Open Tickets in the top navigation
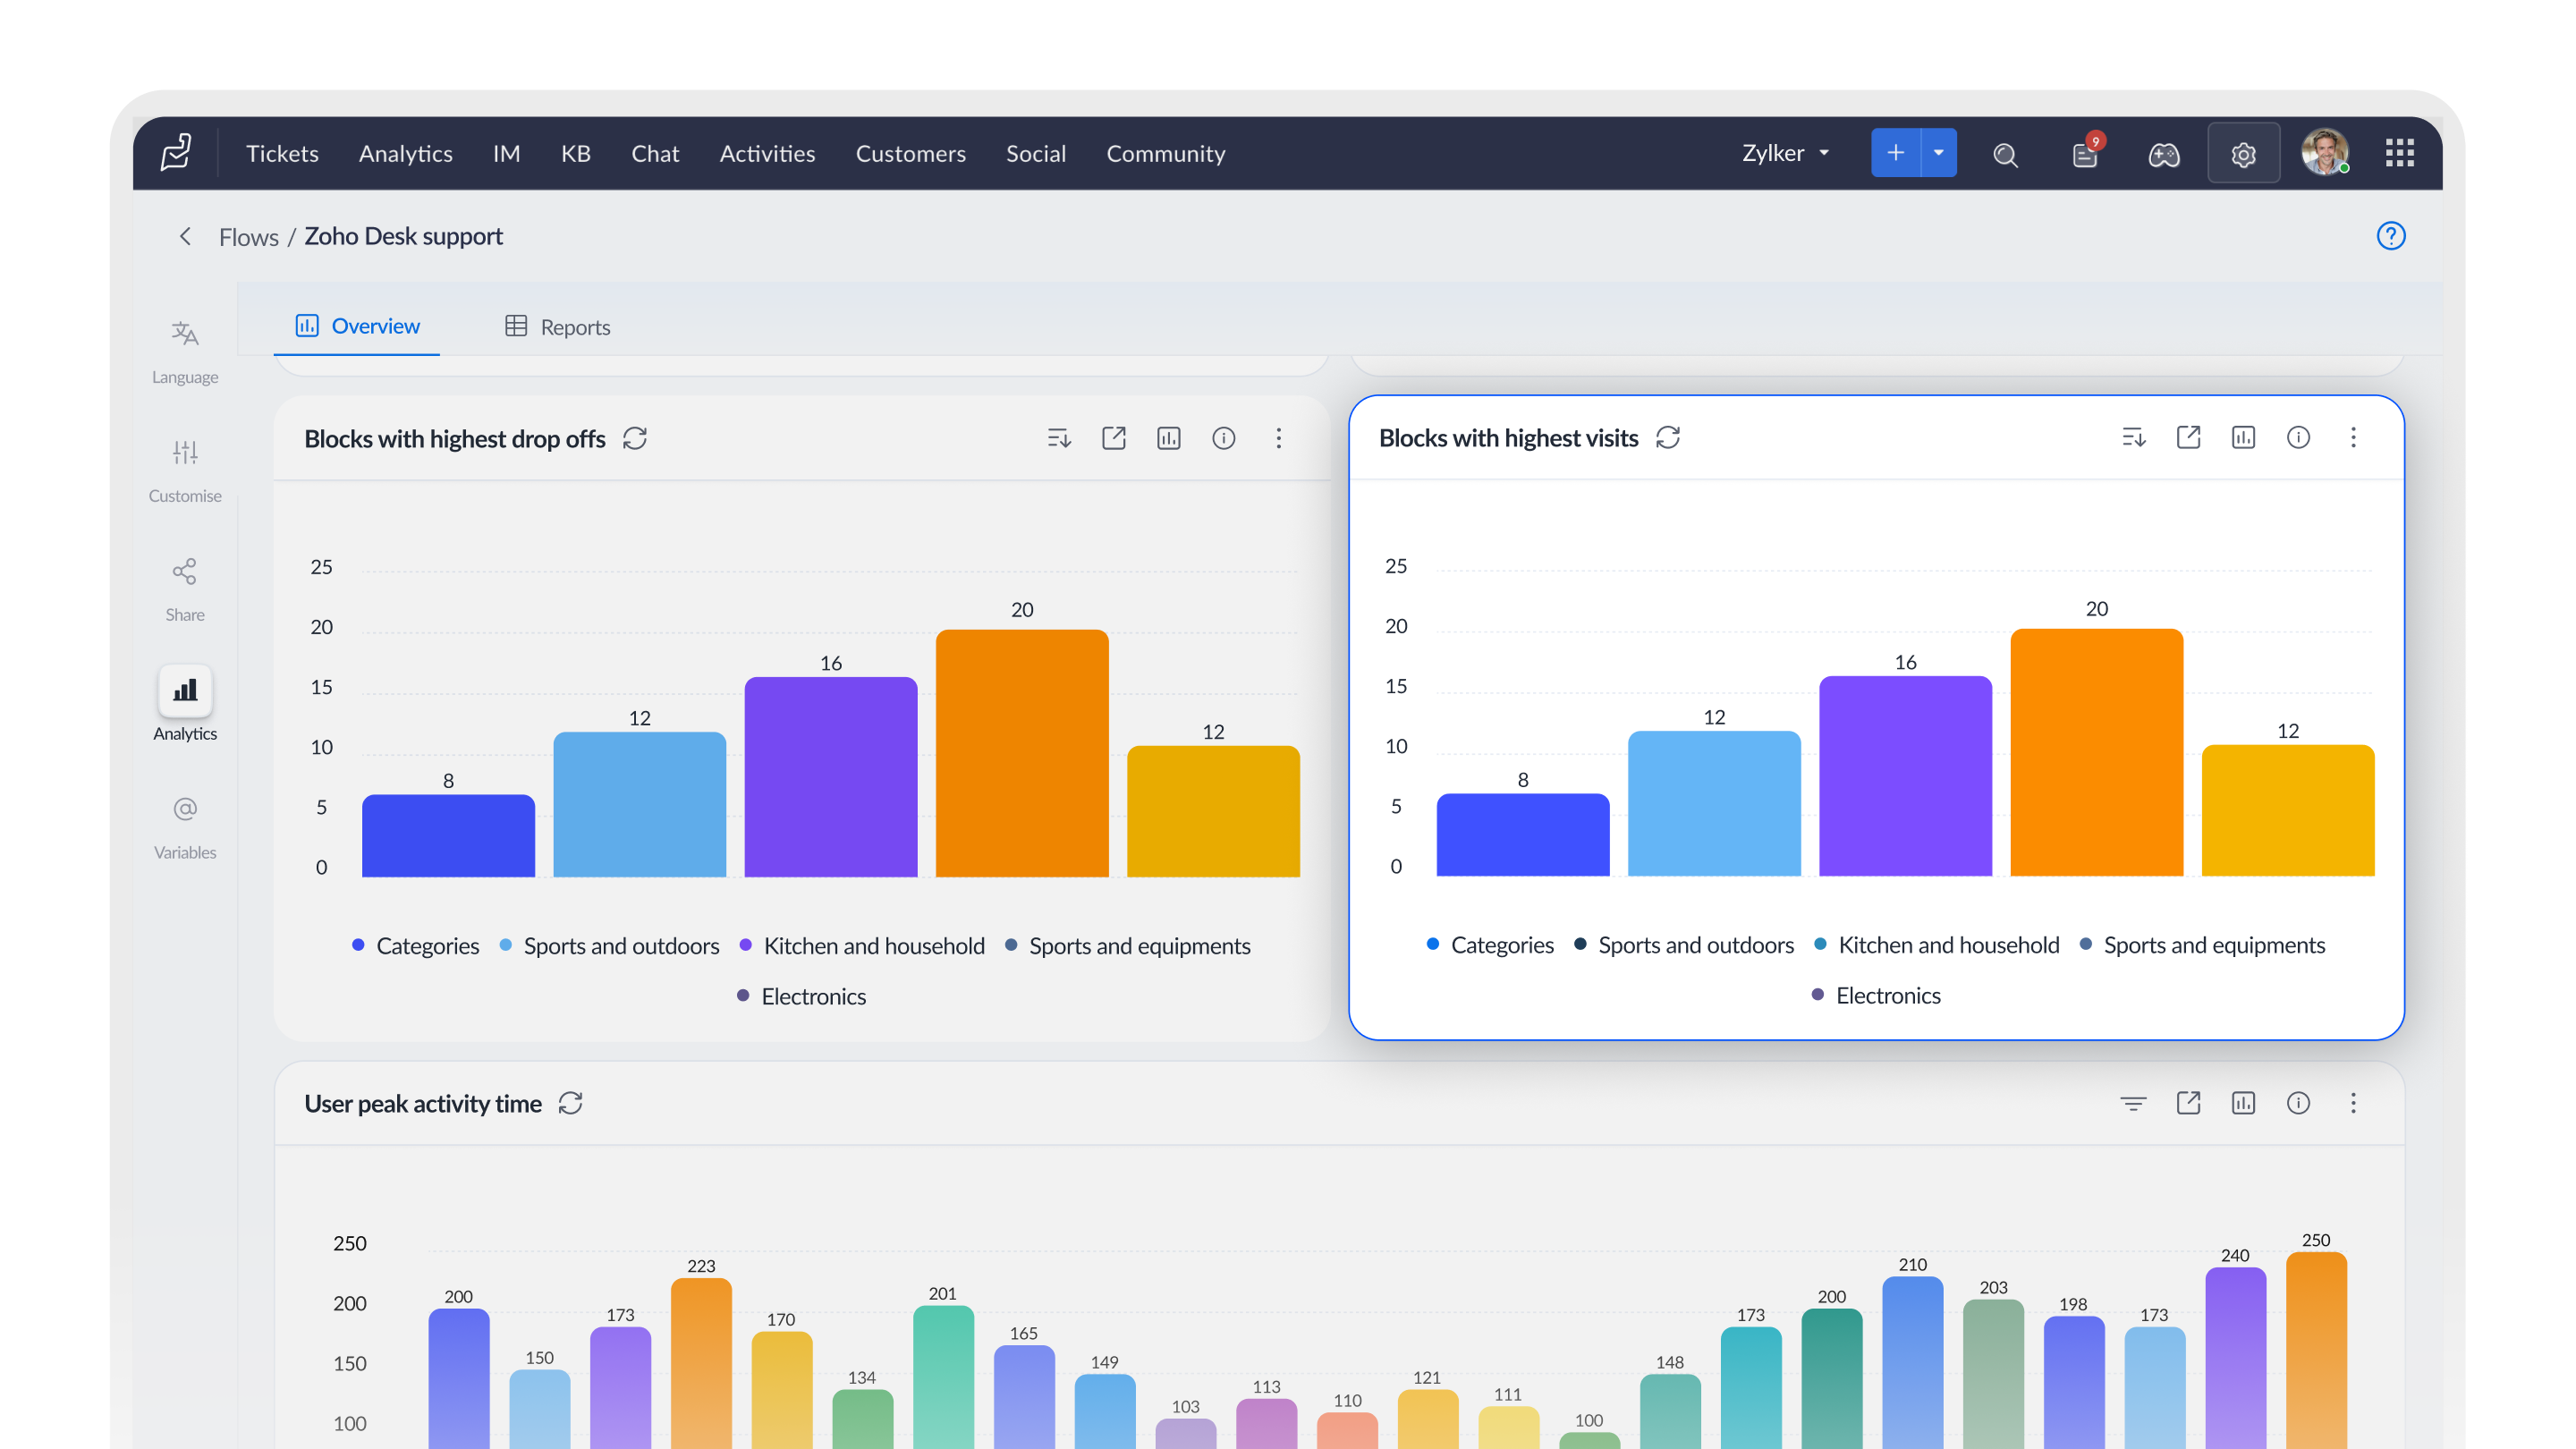 point(282,153)
